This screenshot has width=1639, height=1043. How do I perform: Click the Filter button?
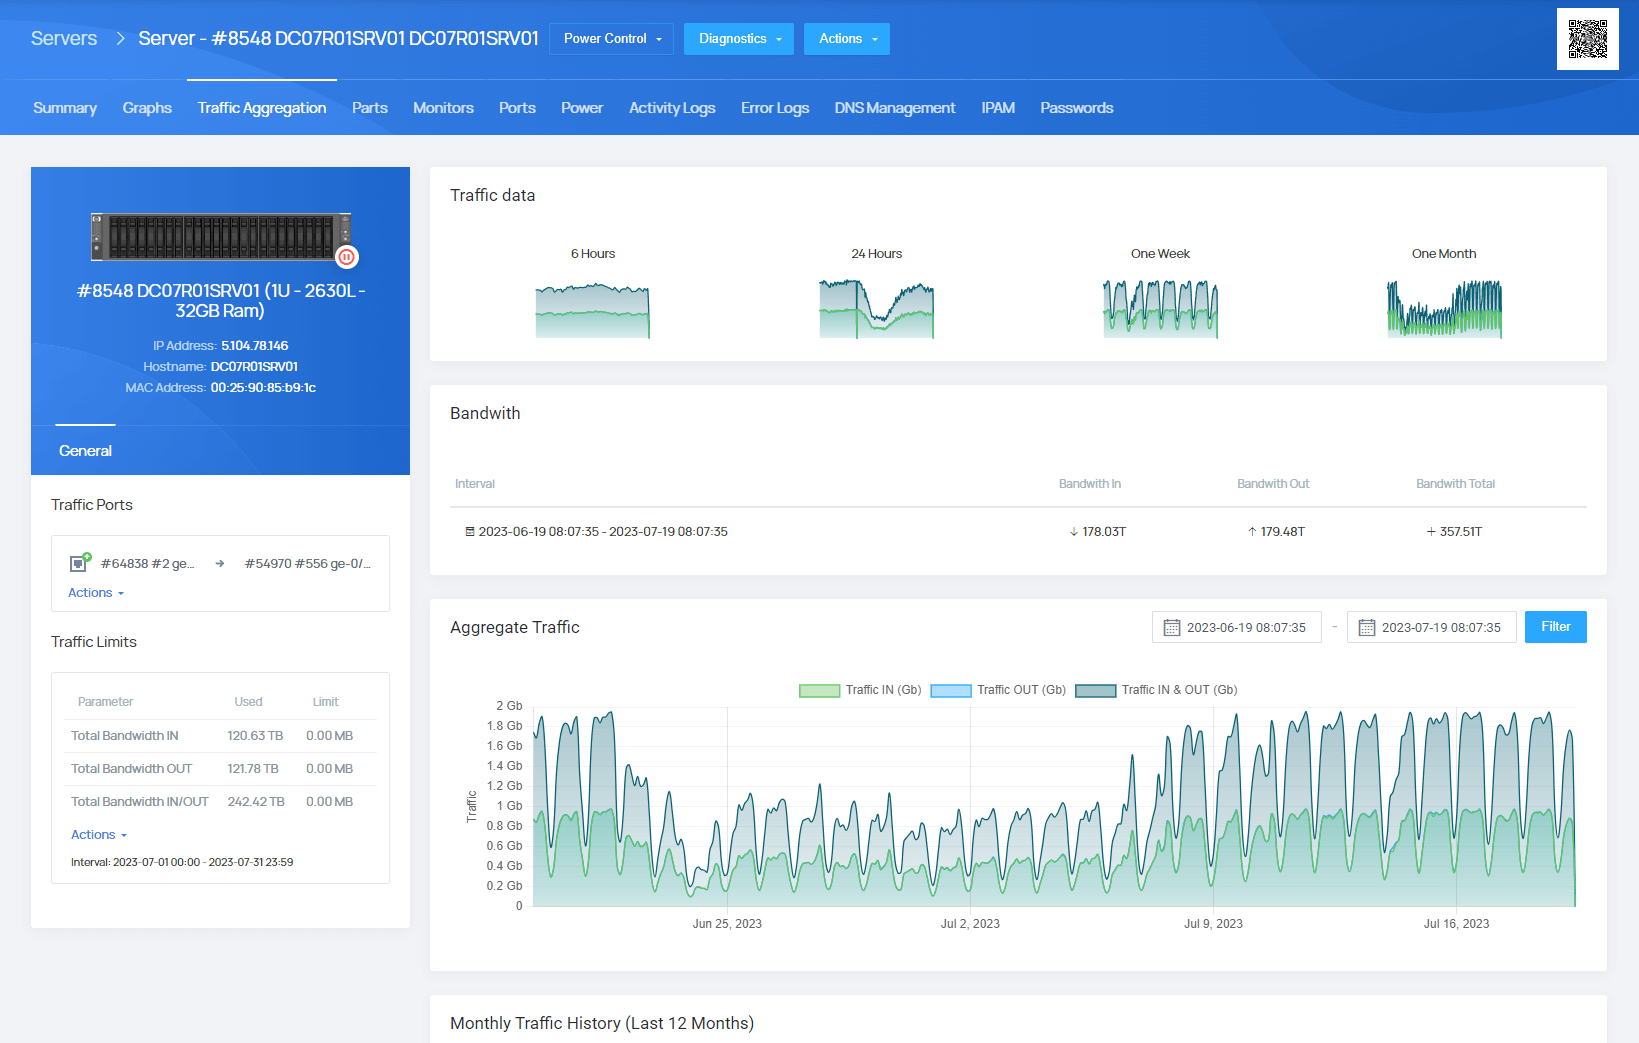(1556, 627)
